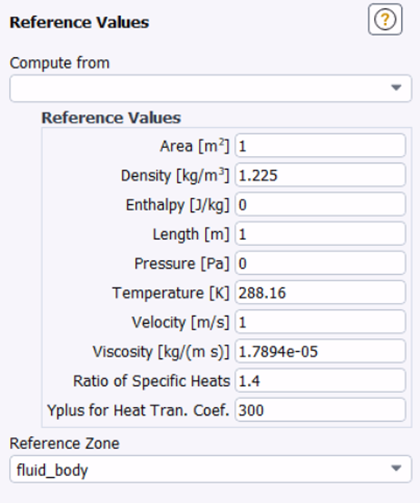Click the Reference Zone label
This screenshot has width=420, height=503.
[x=64, y=444]
